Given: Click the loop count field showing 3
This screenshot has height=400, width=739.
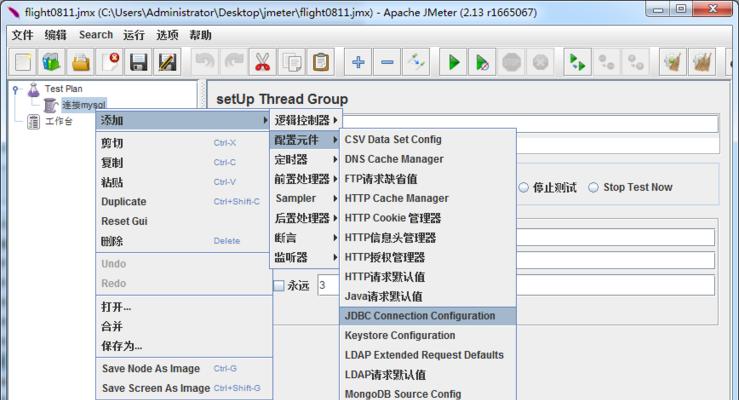Looking at the screenshot, I should (328, 286).
